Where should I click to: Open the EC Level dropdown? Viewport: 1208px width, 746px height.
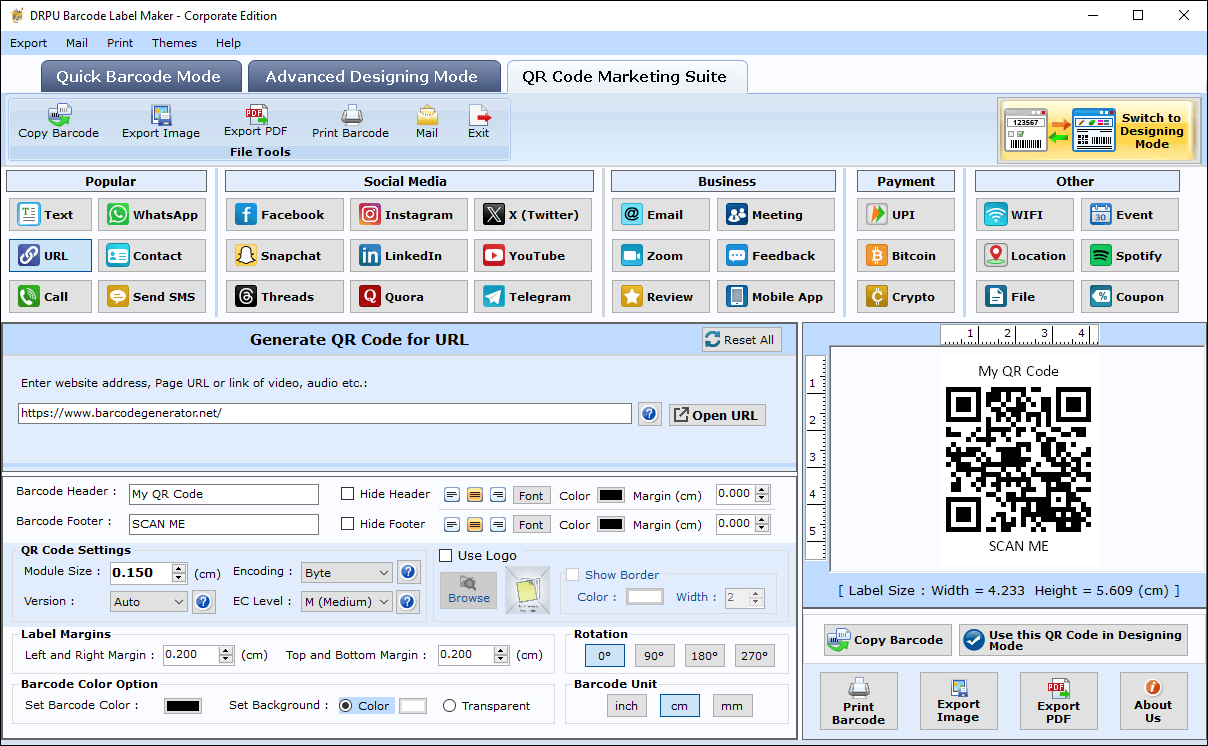pyautogui.click(x=347, y=602)
